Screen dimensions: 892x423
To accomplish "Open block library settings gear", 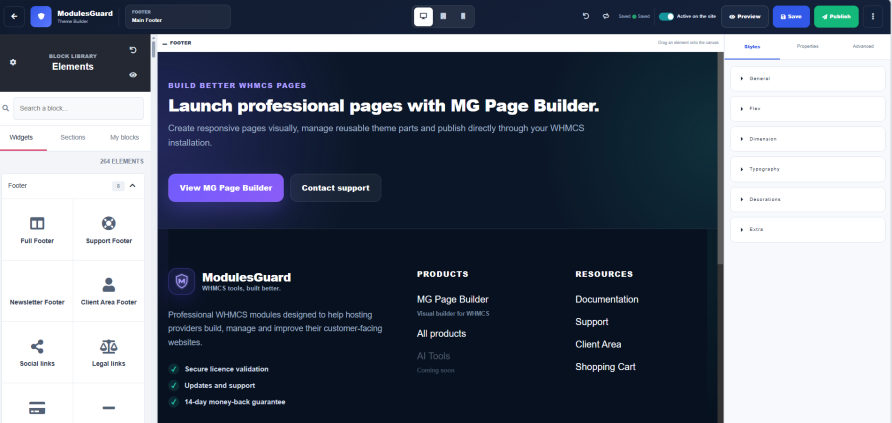I will 13,62.
